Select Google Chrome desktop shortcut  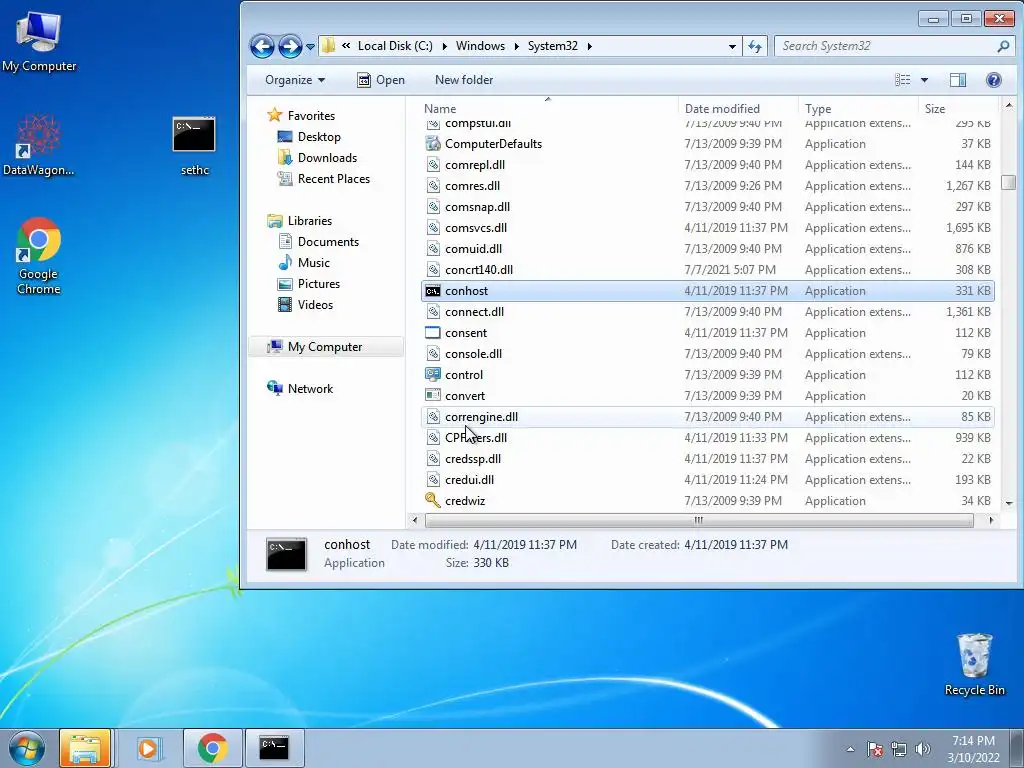point(39,256)
